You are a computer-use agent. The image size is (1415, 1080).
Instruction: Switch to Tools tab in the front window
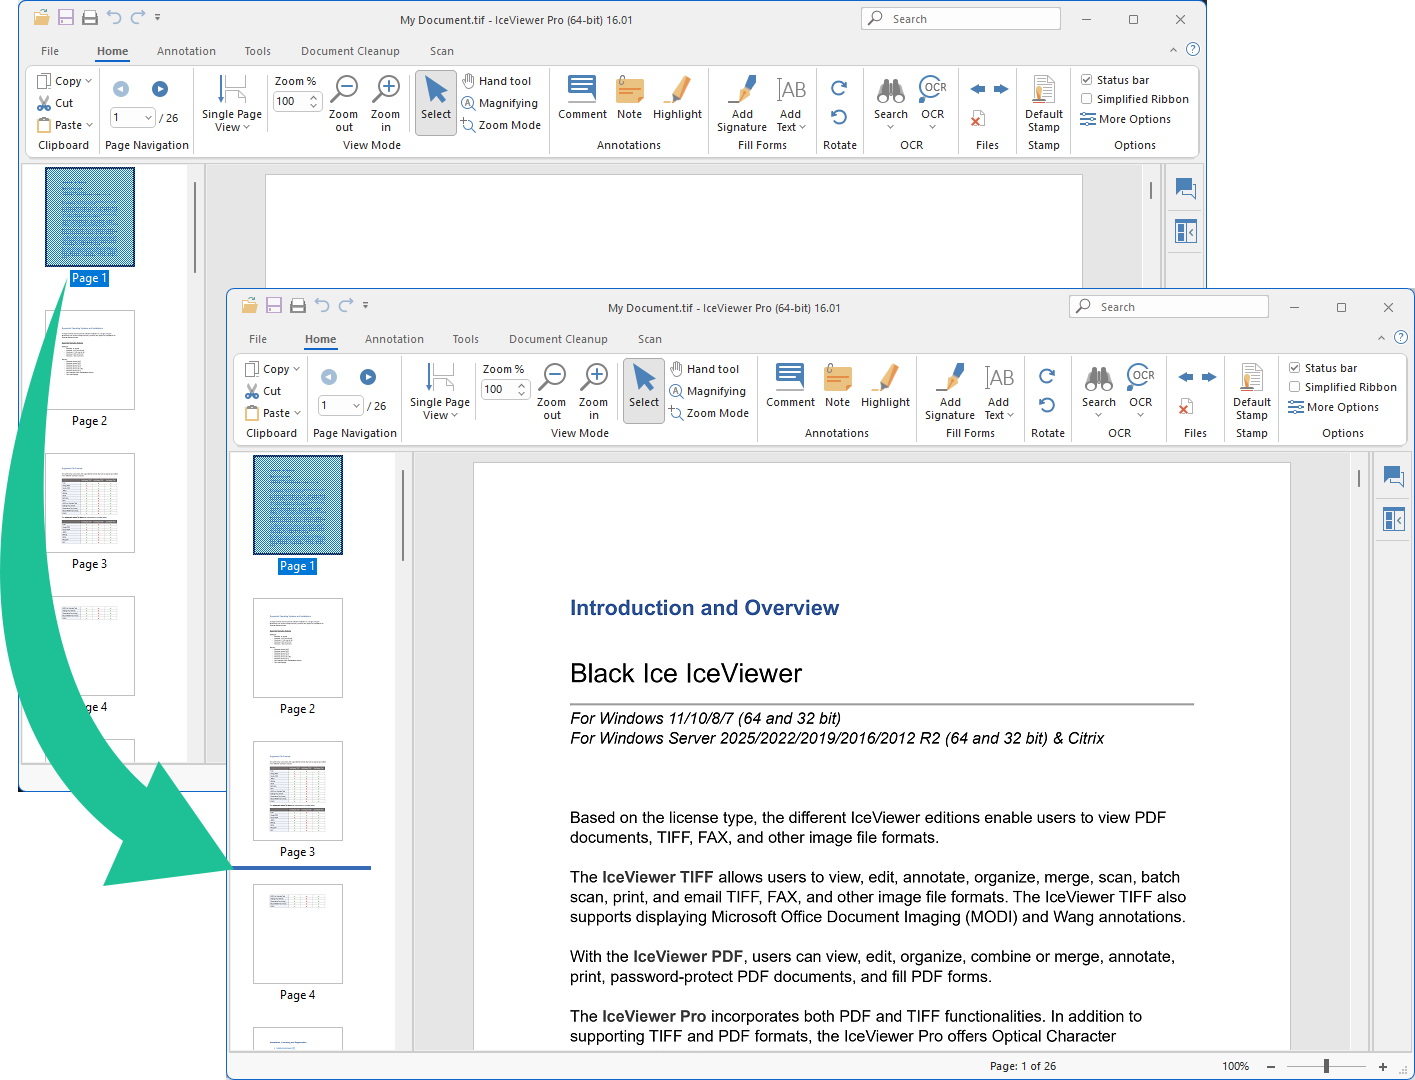(466, 339)
